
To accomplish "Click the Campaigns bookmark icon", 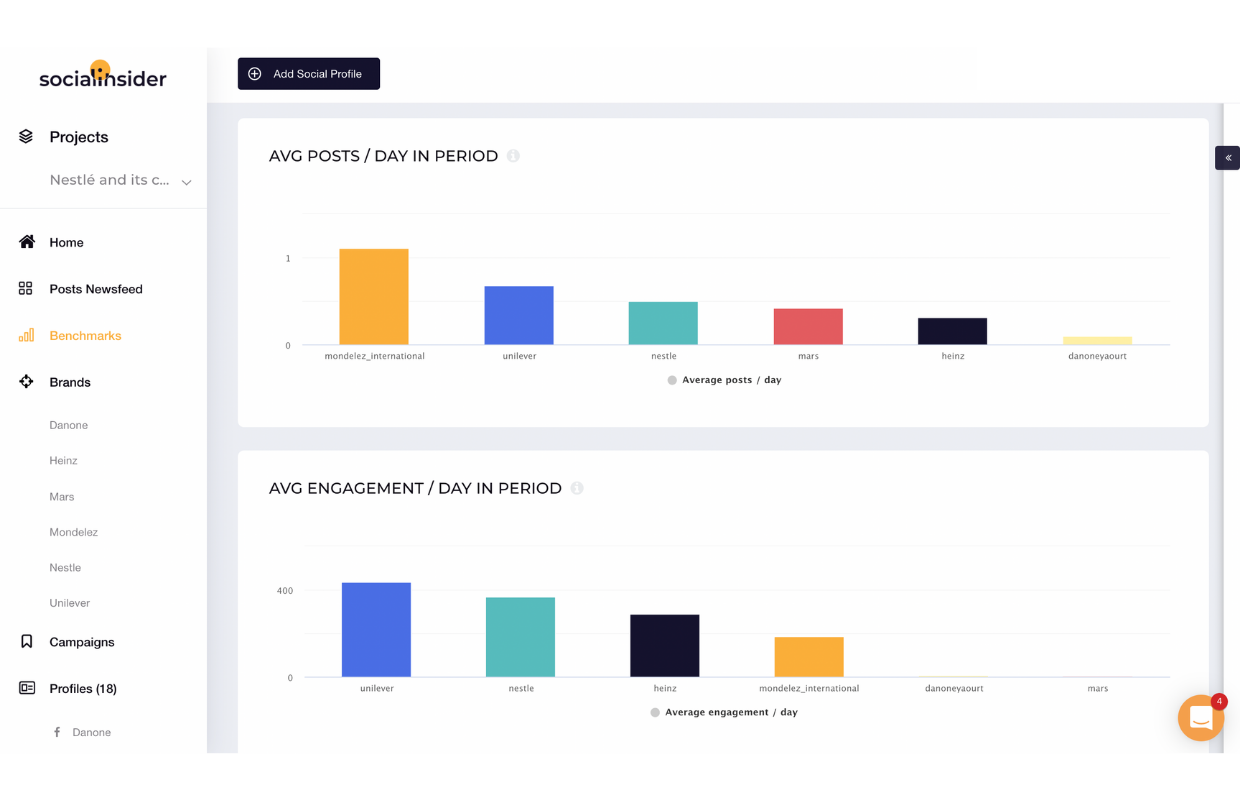I will [x=27, y=641].
